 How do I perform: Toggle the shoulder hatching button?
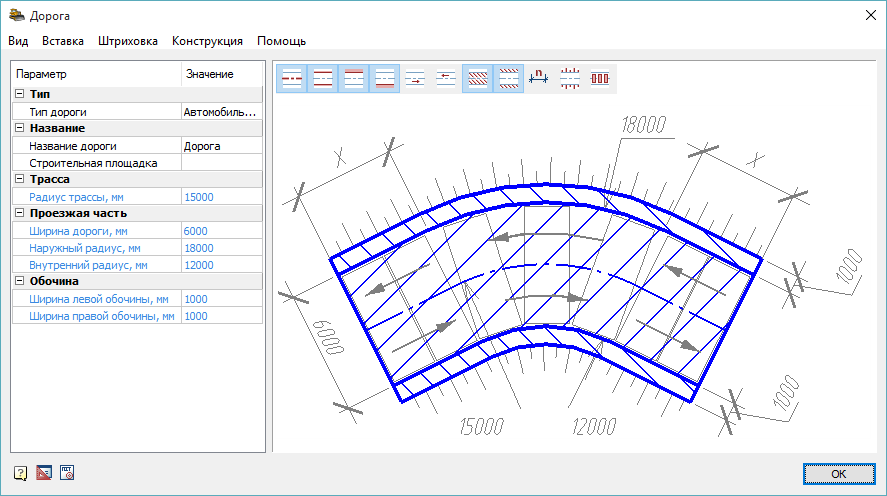point(508,79)
